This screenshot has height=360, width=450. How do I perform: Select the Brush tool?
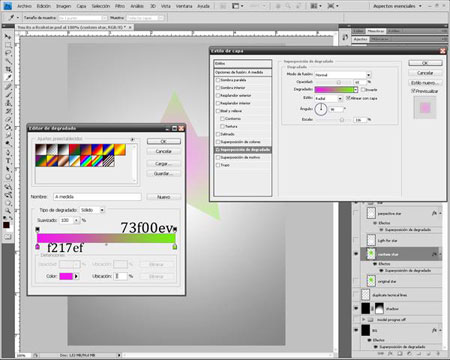(7, 95)
